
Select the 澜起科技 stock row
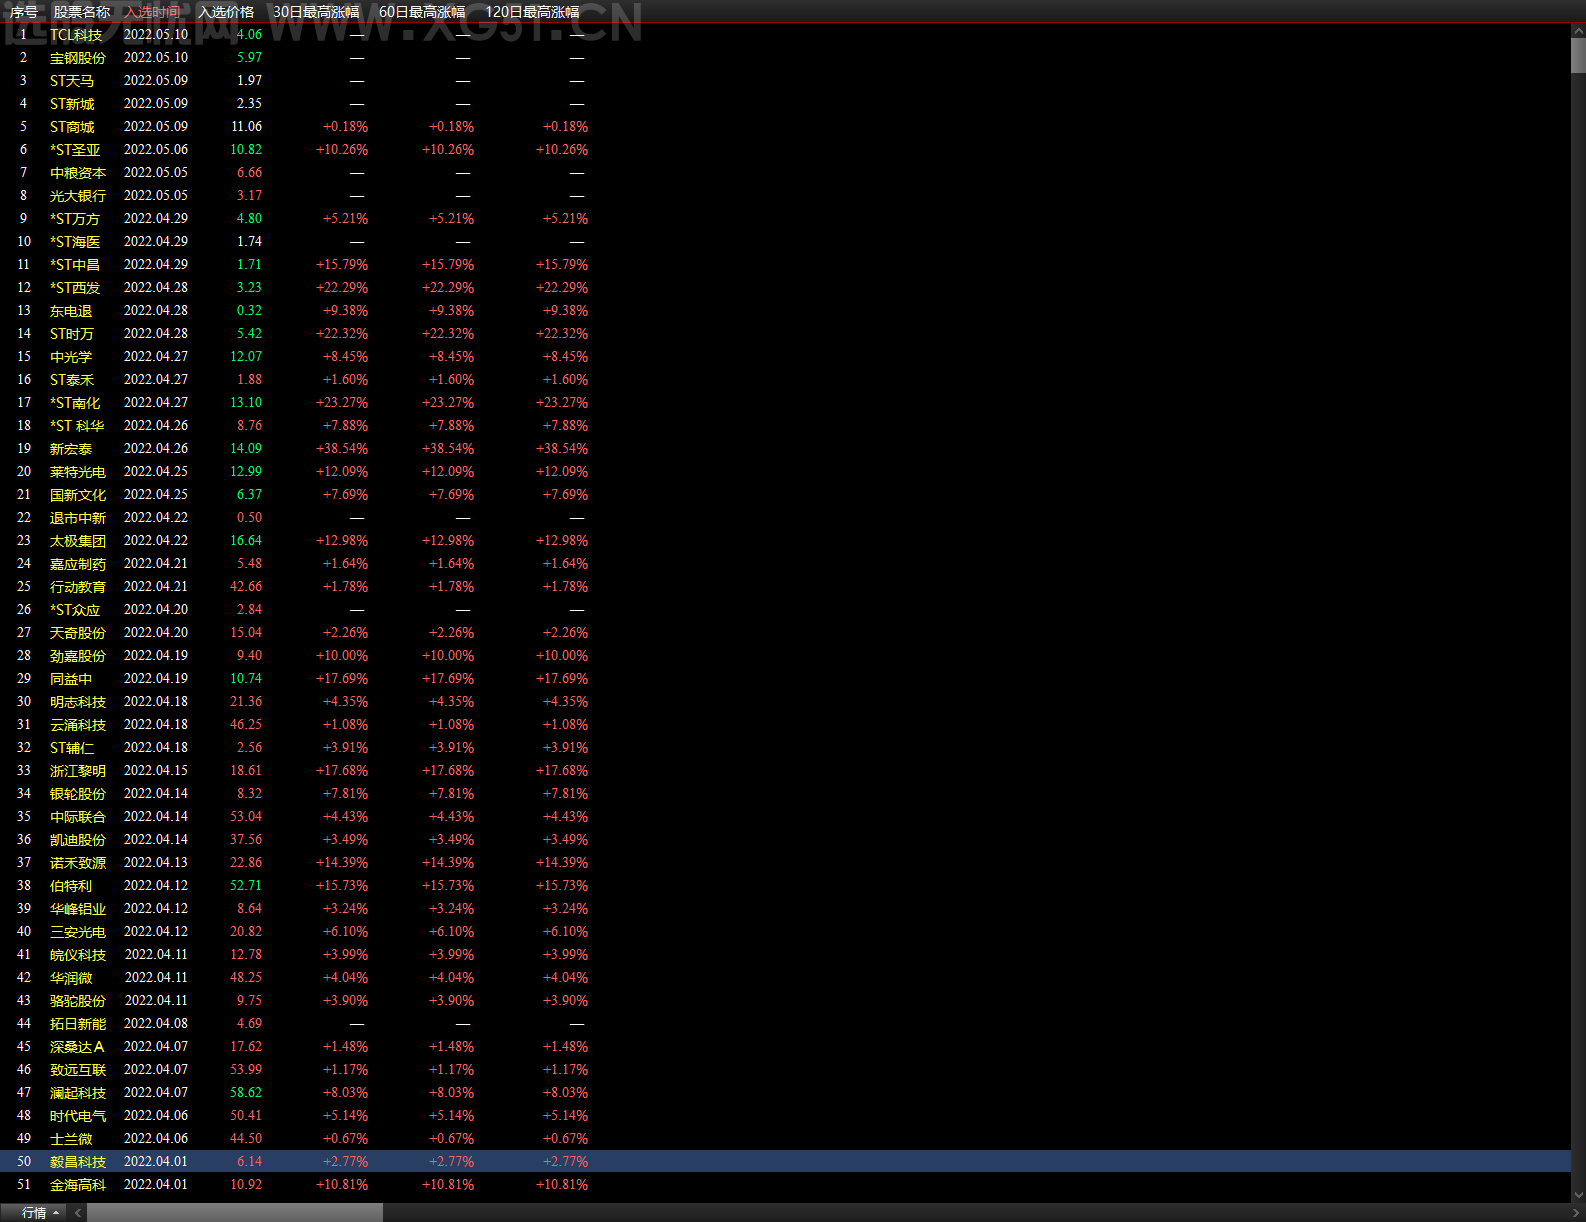(785, 1092)
